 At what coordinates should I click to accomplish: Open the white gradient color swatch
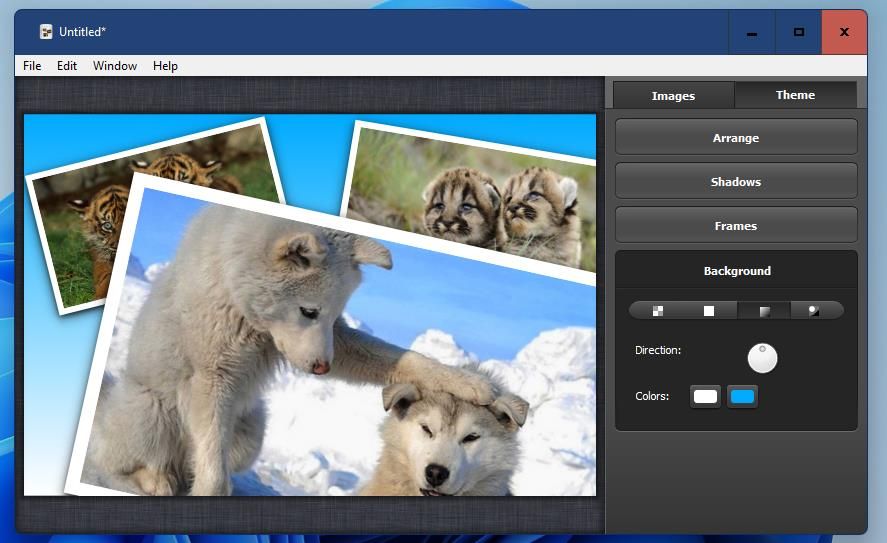(705, 397)
